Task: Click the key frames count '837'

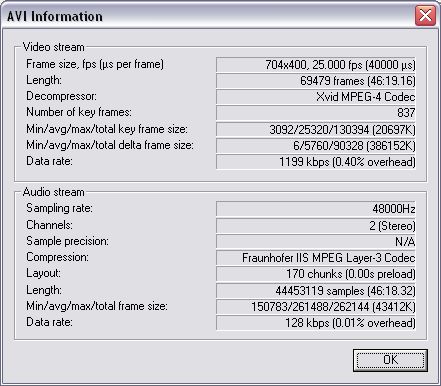Action: click(316, 113)
